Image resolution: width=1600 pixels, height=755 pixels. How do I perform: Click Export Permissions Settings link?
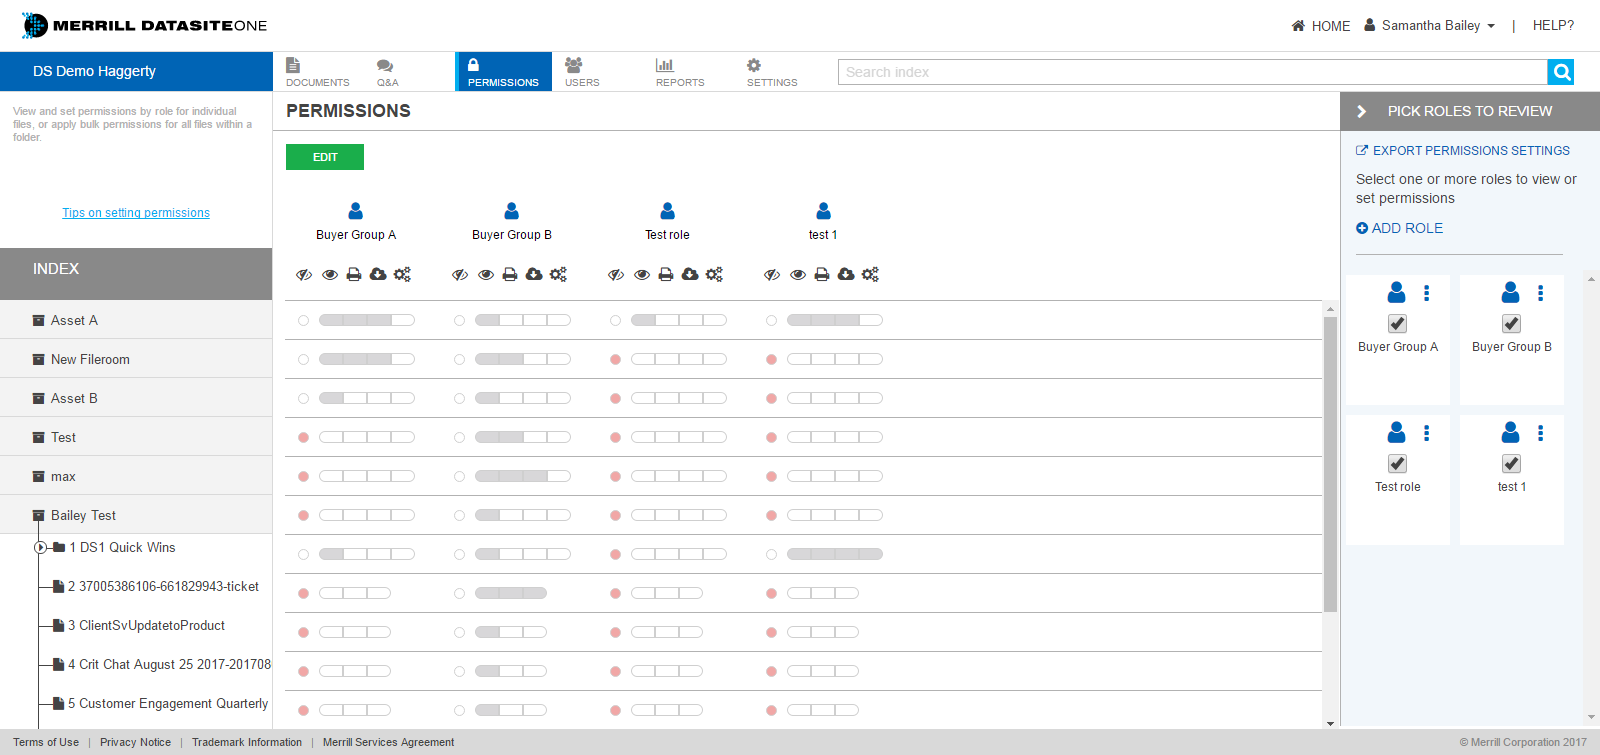click(x=1463, y=151)
